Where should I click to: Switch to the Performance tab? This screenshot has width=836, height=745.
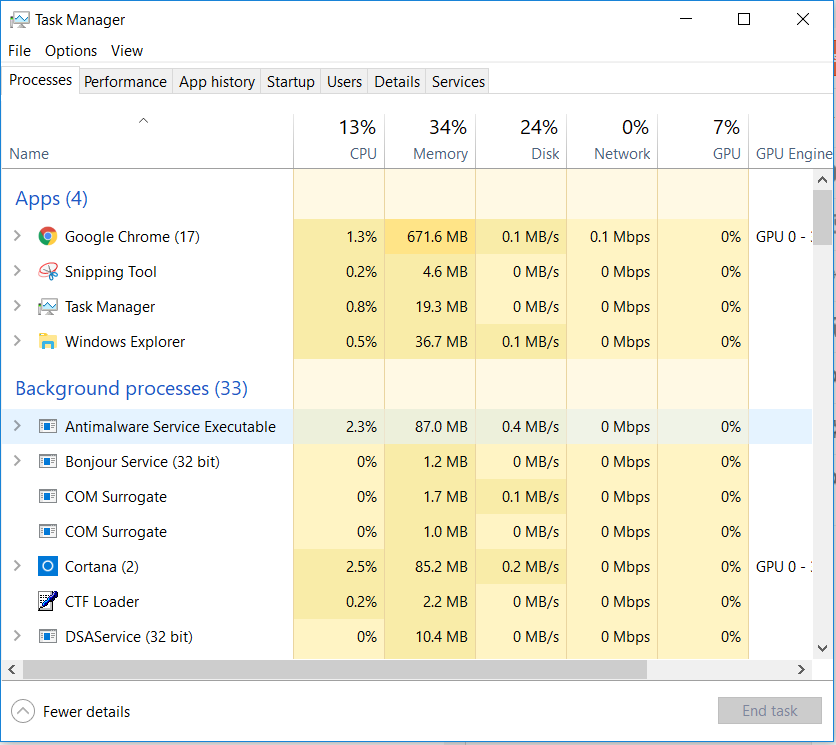(125, 81)
